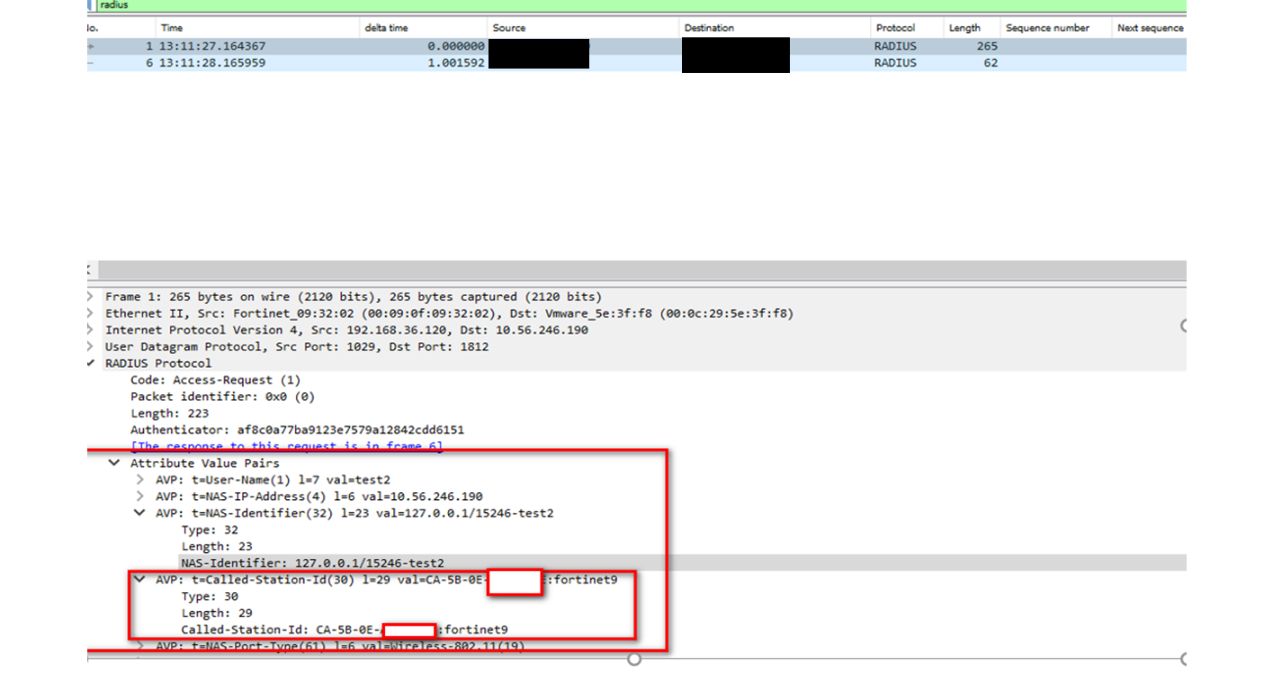Sort by delta time column header
This screenshot has height=677, width=1273.
386,28
